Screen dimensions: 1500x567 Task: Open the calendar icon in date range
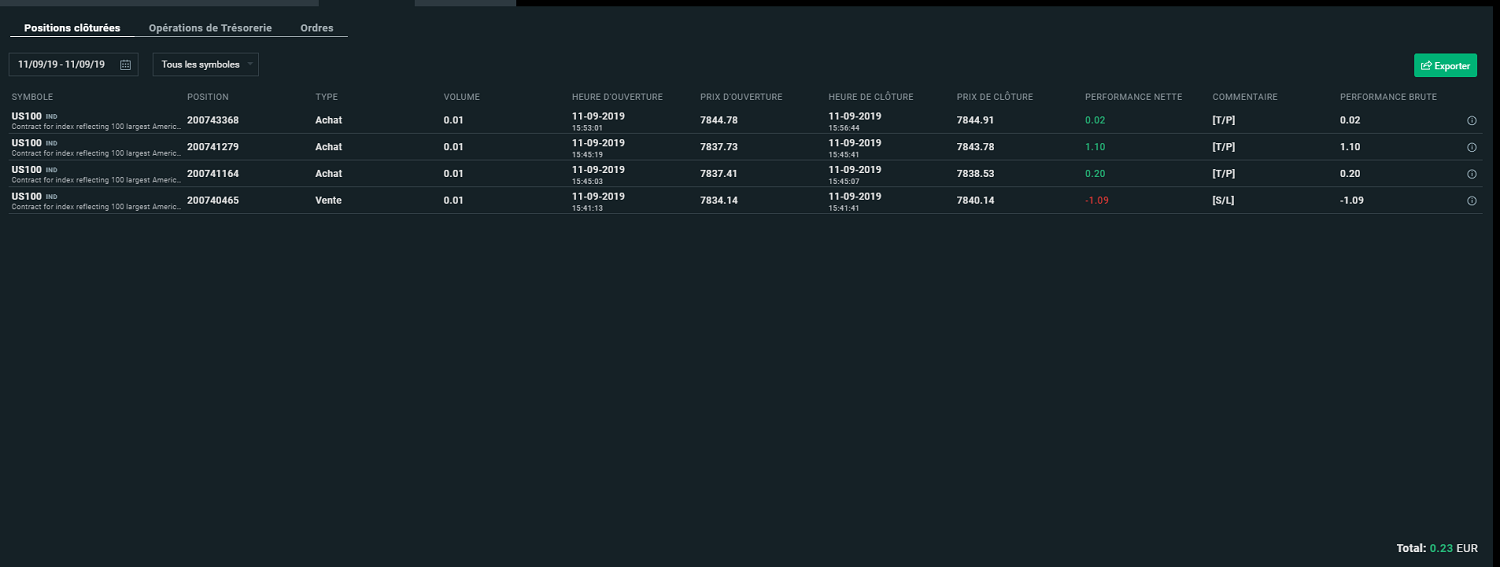point(125,65)
